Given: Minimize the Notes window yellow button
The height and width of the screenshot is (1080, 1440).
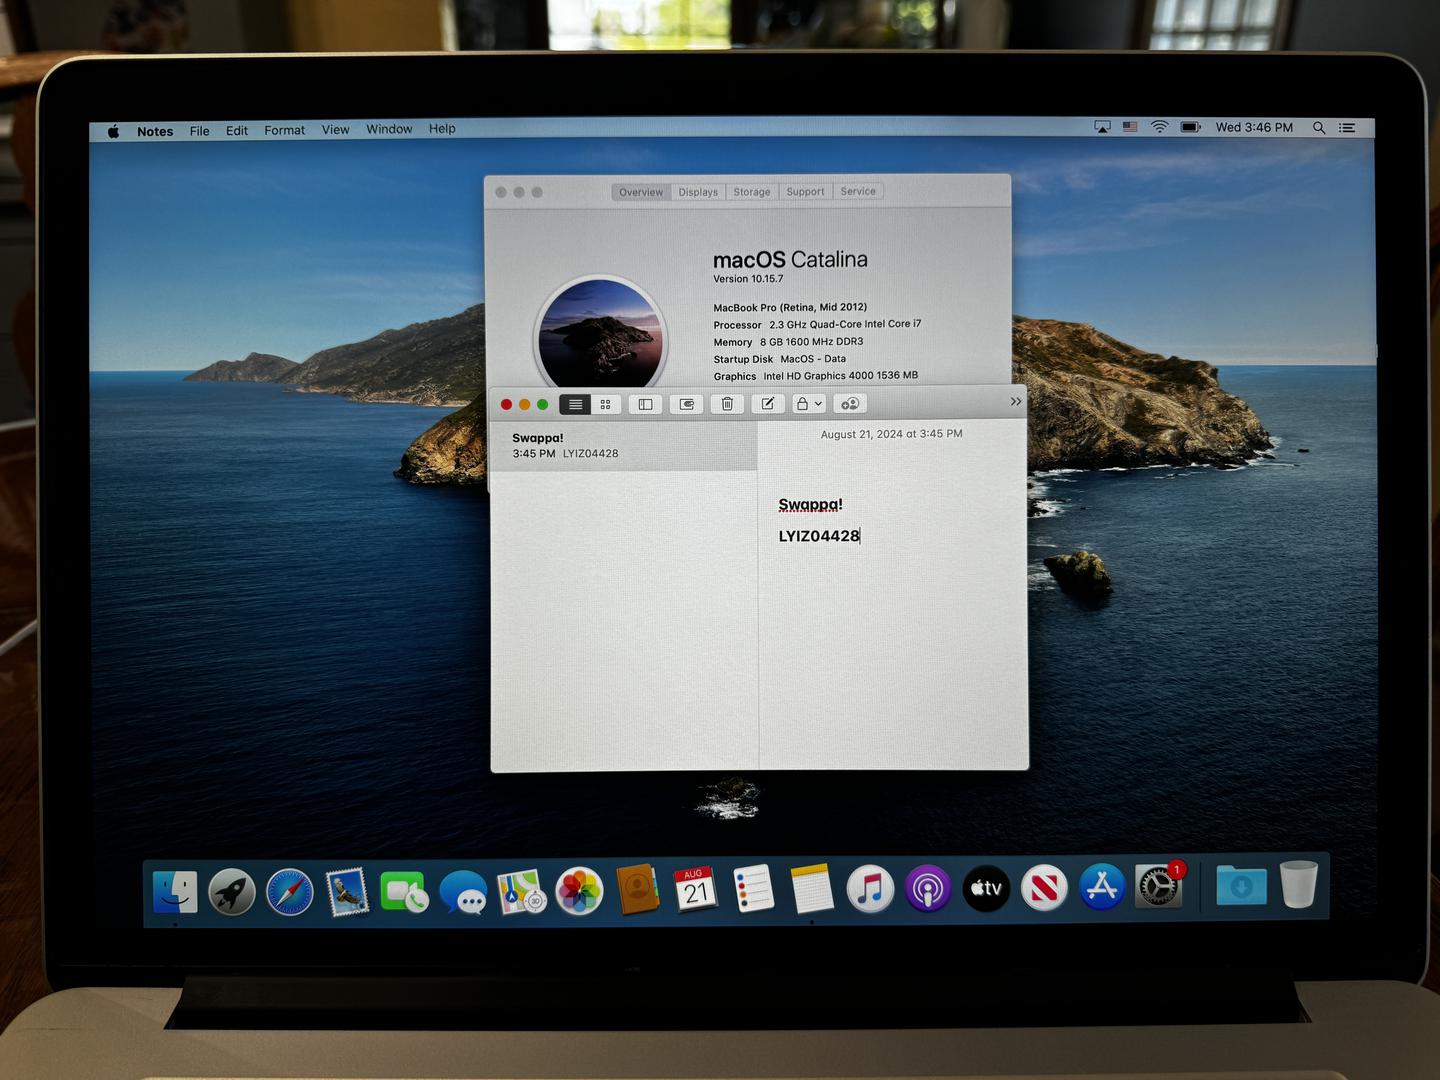Looking at the screenshot, I should [524, 404].
